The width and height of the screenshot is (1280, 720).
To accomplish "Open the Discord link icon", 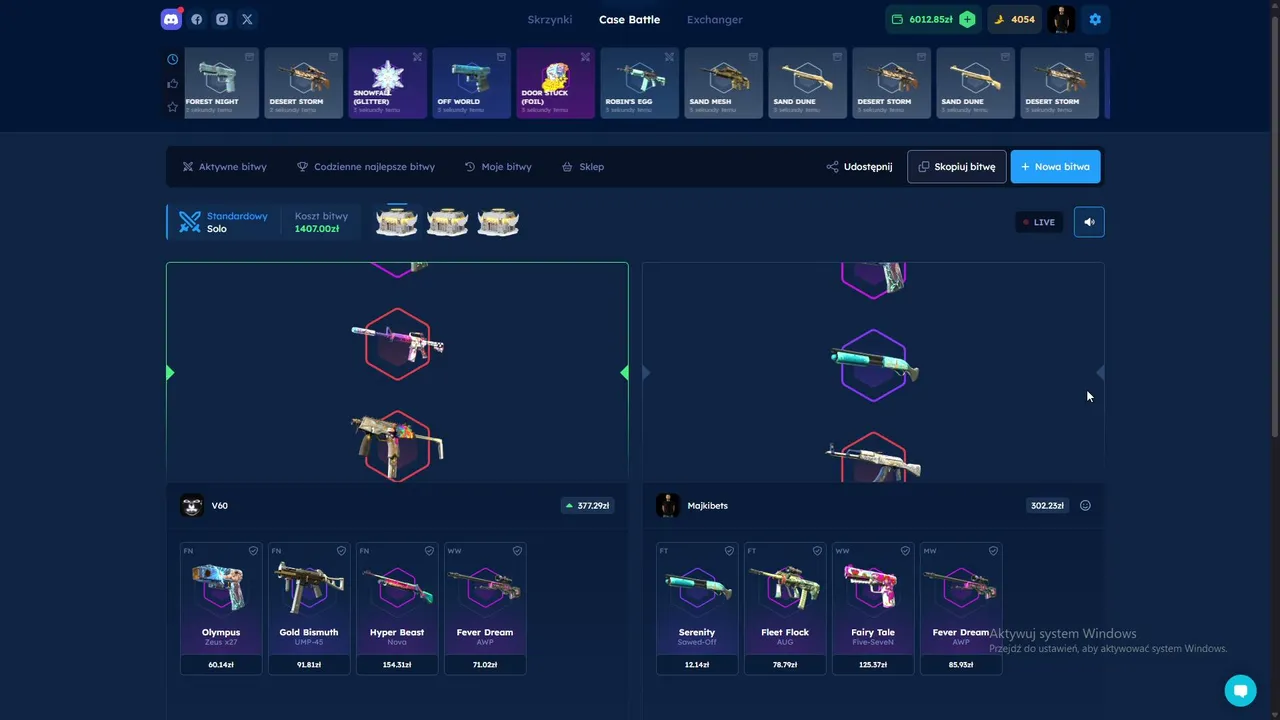I will point(171,19).
